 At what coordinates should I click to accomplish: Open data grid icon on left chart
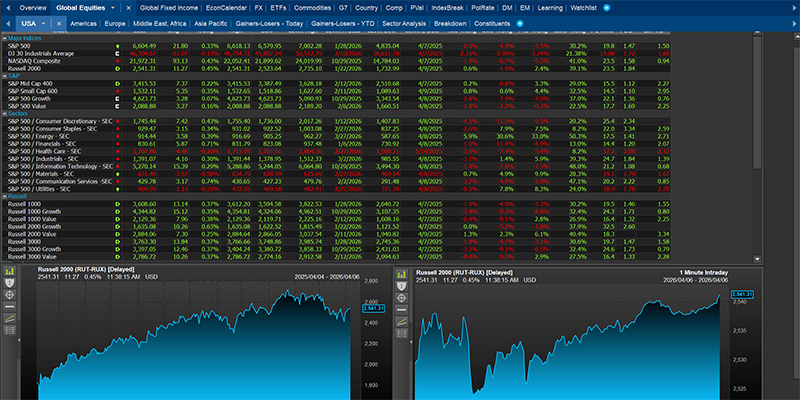coord(10,330)
